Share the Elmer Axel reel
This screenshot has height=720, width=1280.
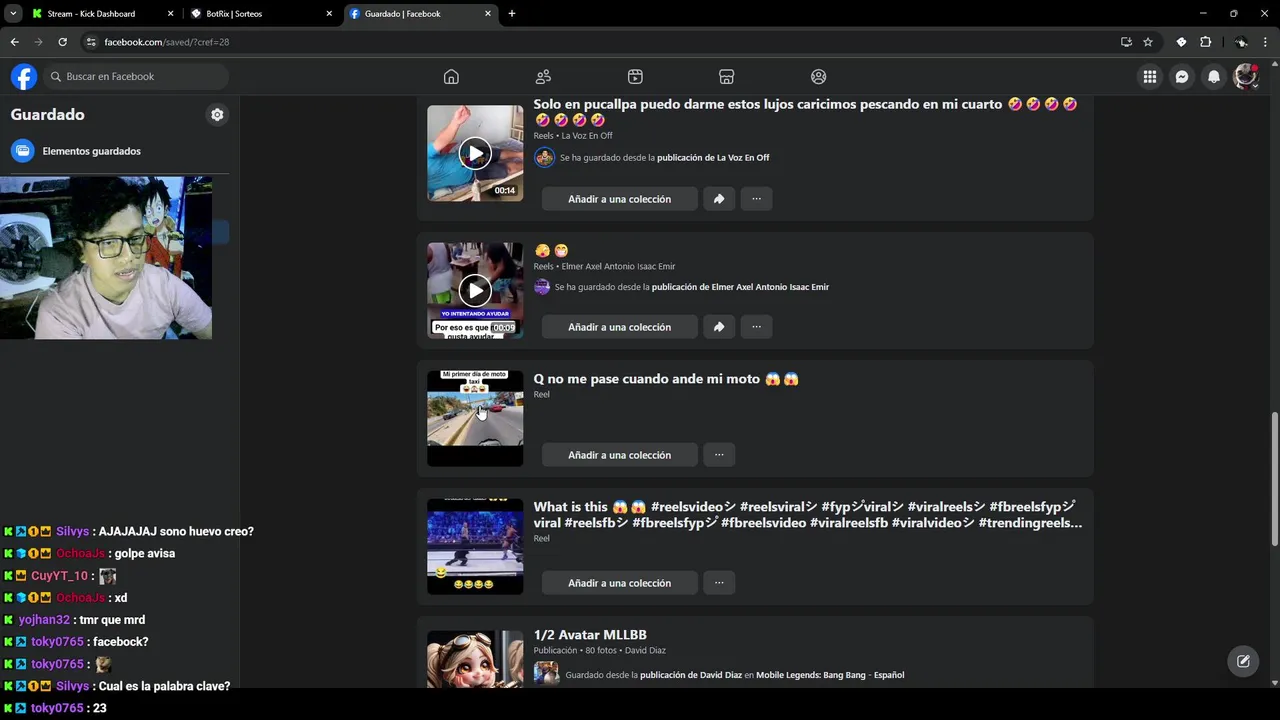pyautogui.click(x=719, y=327)
